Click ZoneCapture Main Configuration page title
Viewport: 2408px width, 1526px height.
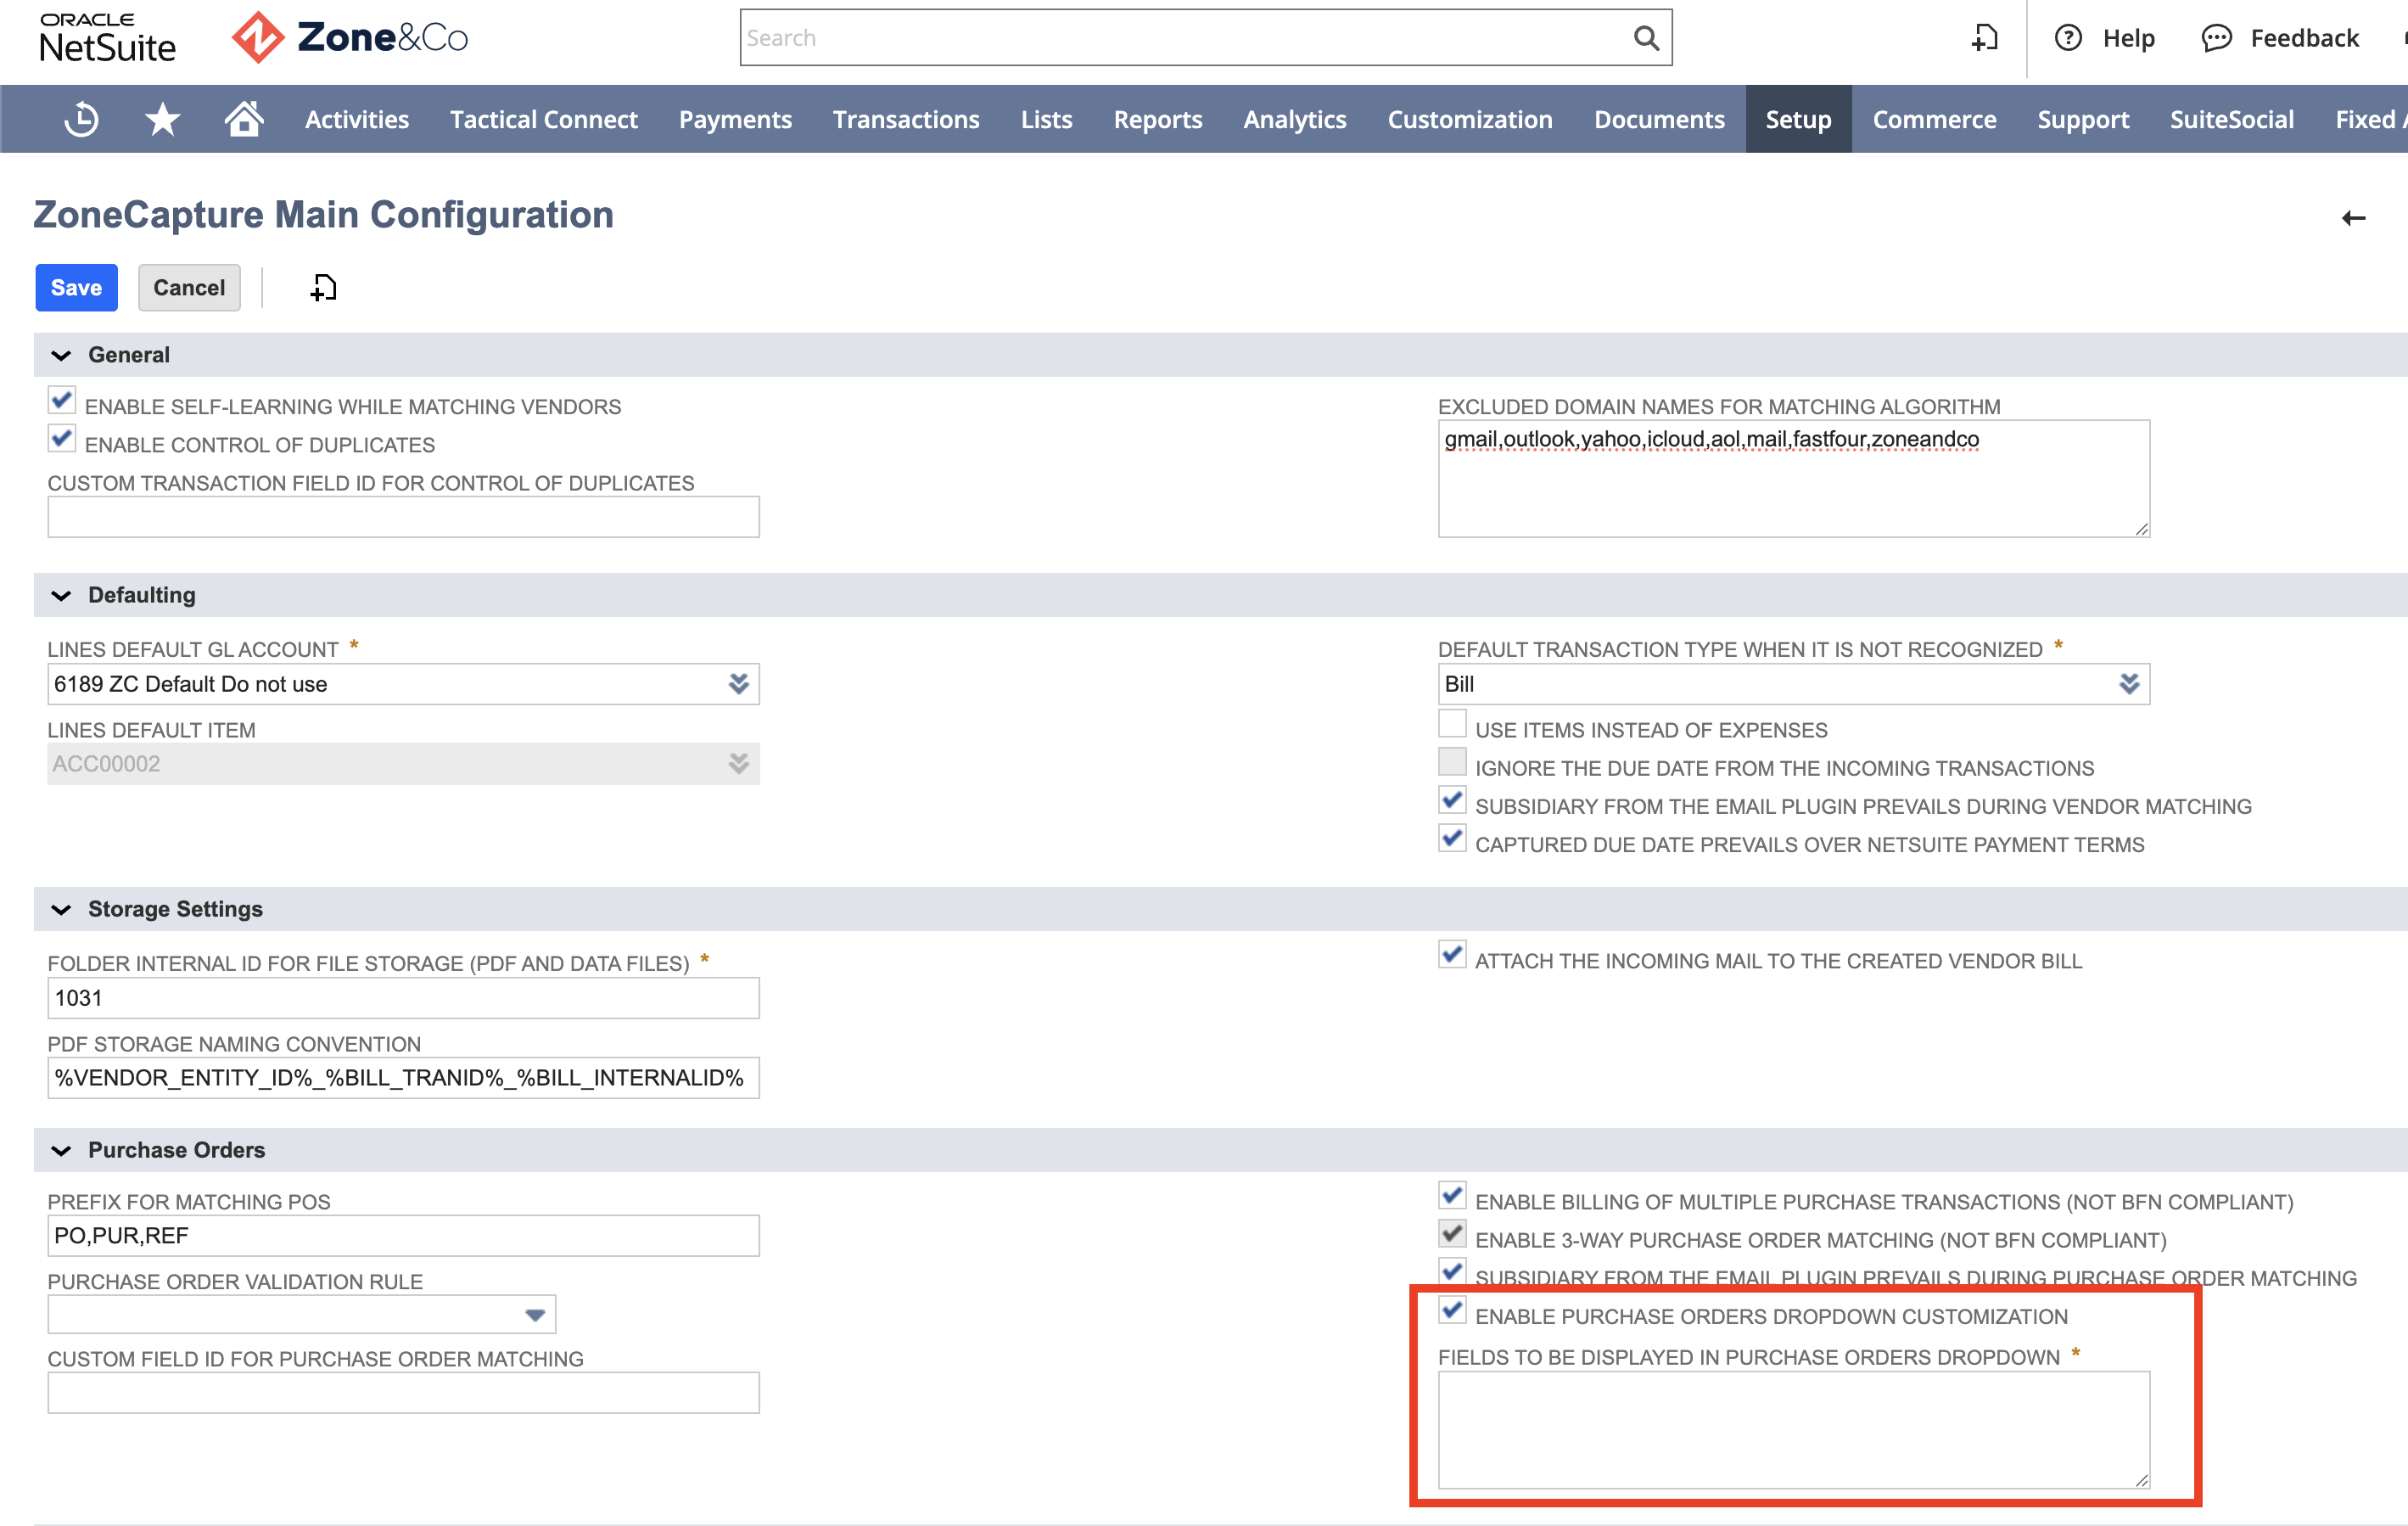(x=324, y=215)
